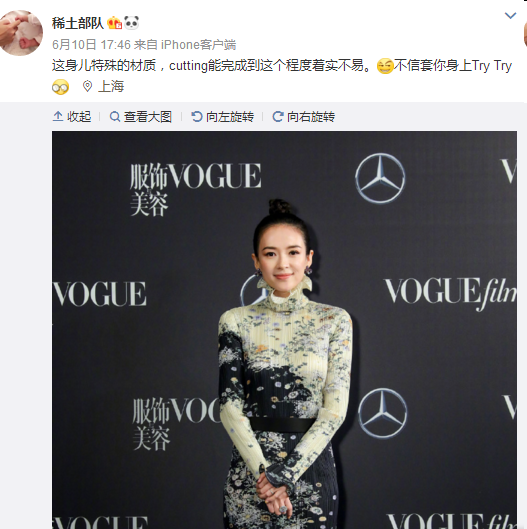Click the expanded Vogue event photo

284,330
